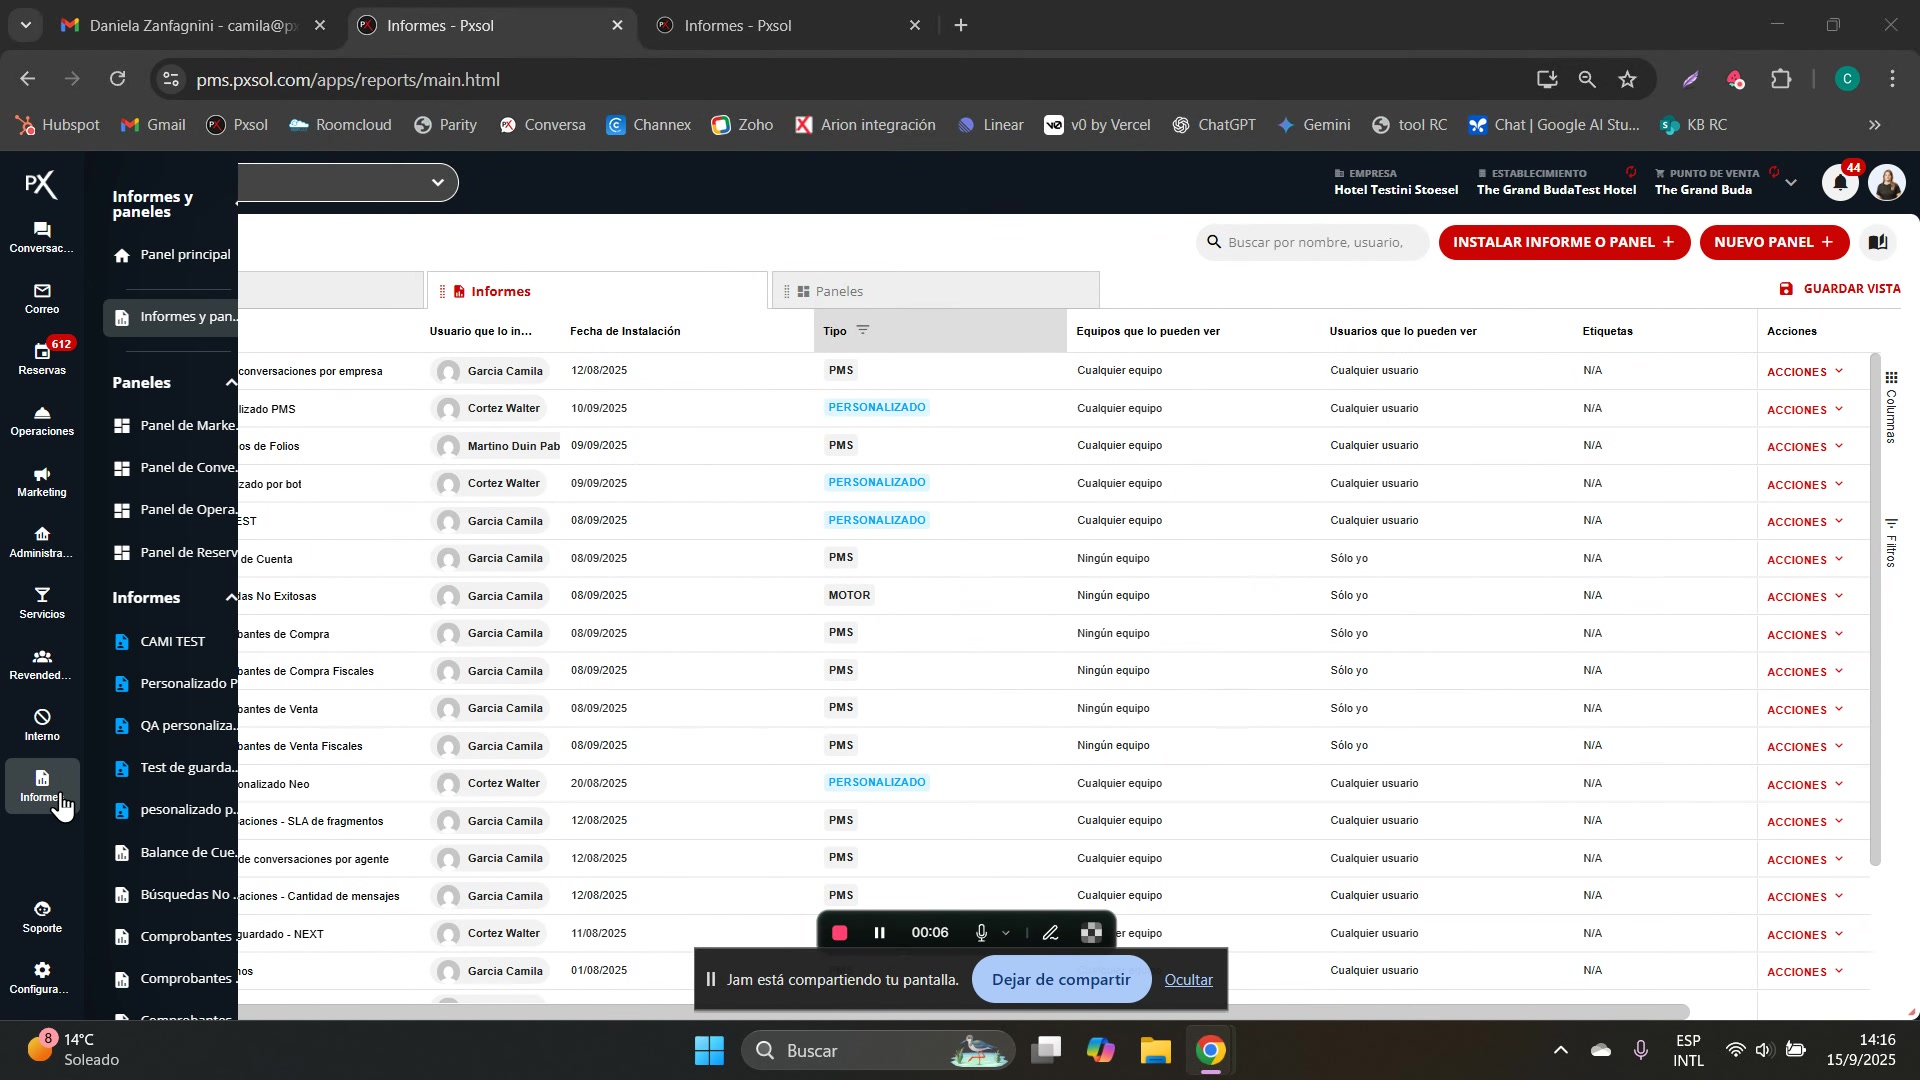The image size is (1920, 1080).
Task: Bookmark page with star icon
Action: pos(1628,80)
